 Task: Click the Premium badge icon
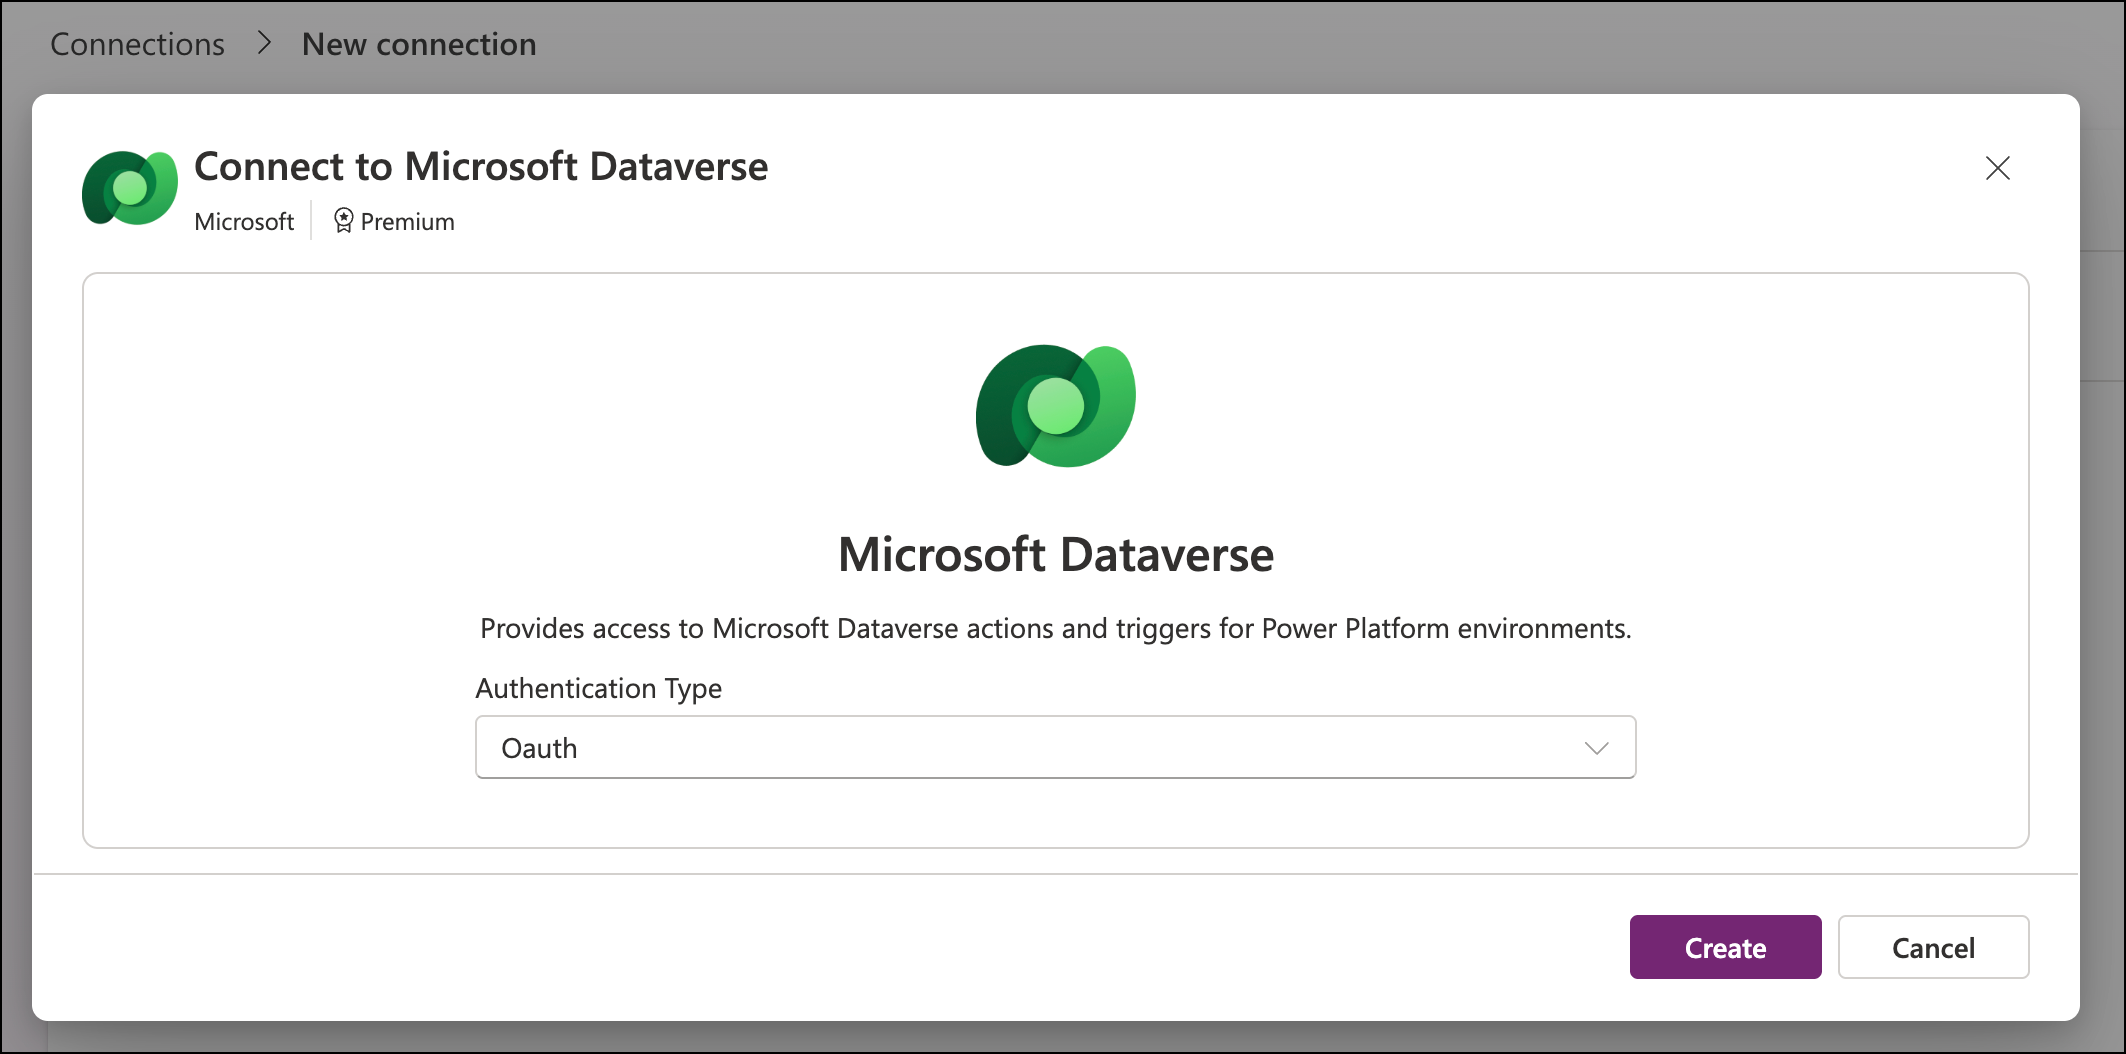pos(343,221)
